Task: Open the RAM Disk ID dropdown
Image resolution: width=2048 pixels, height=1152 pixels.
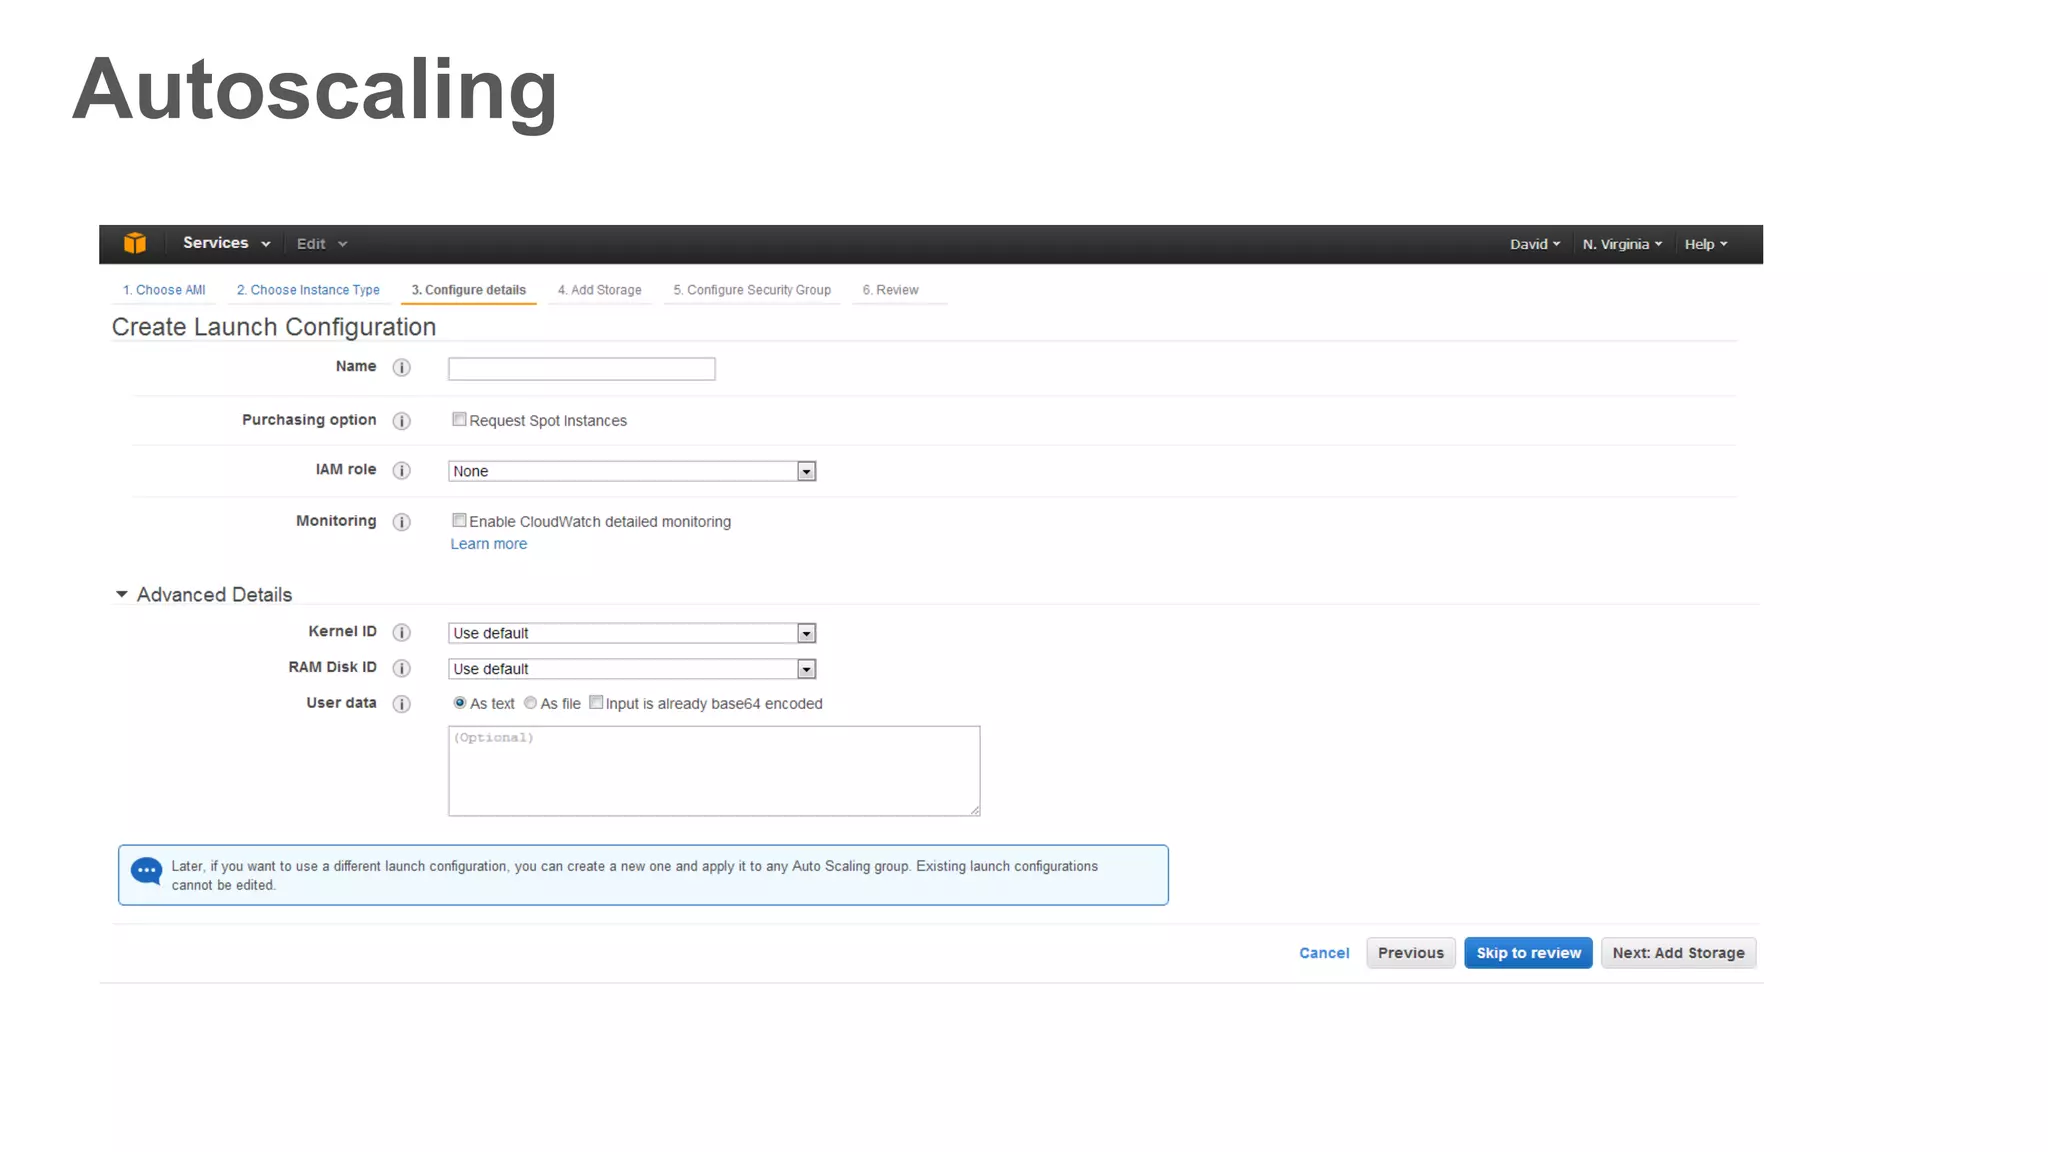Action: pos(632,669)
